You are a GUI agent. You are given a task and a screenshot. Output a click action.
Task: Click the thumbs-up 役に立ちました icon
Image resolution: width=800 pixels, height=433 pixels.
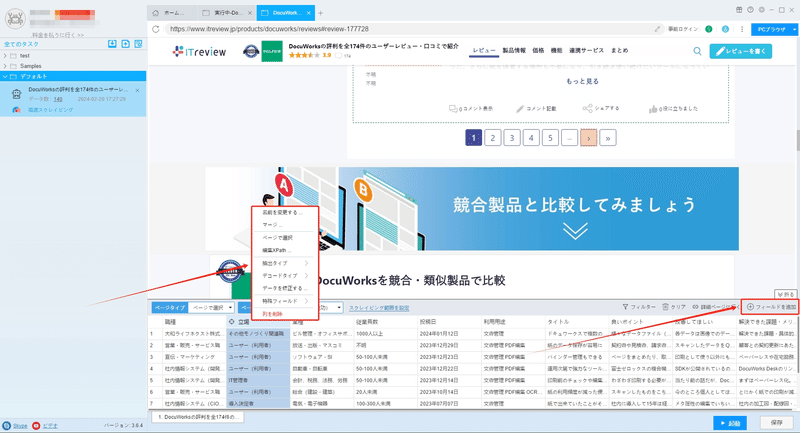(653, 109)
